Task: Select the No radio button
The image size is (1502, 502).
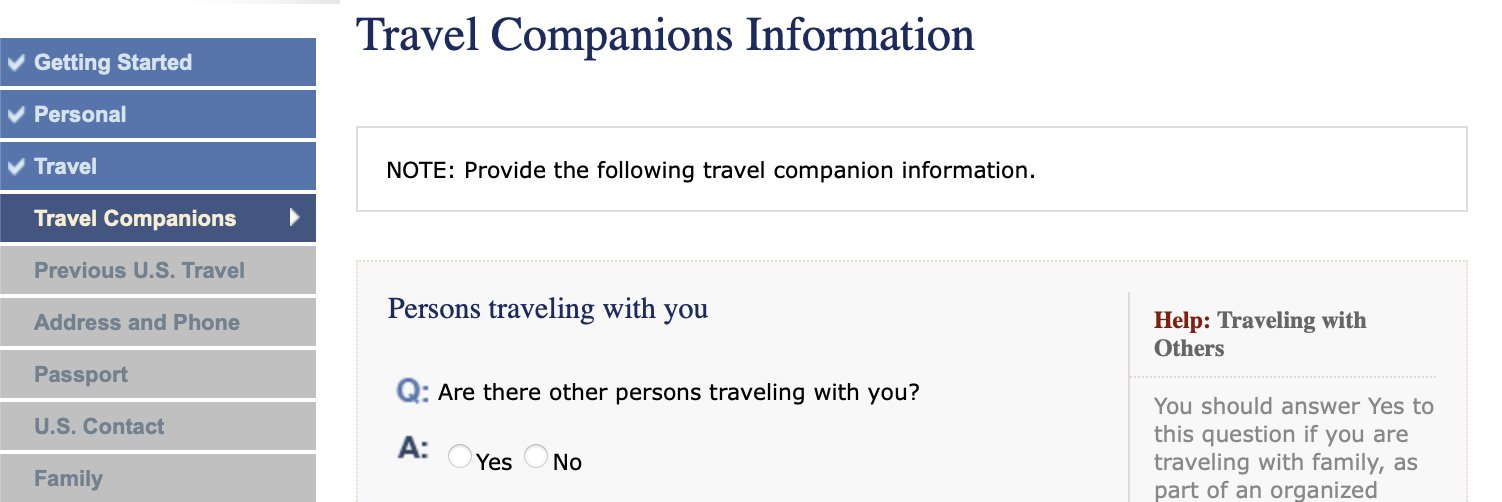Action: (x=536, y=456)
